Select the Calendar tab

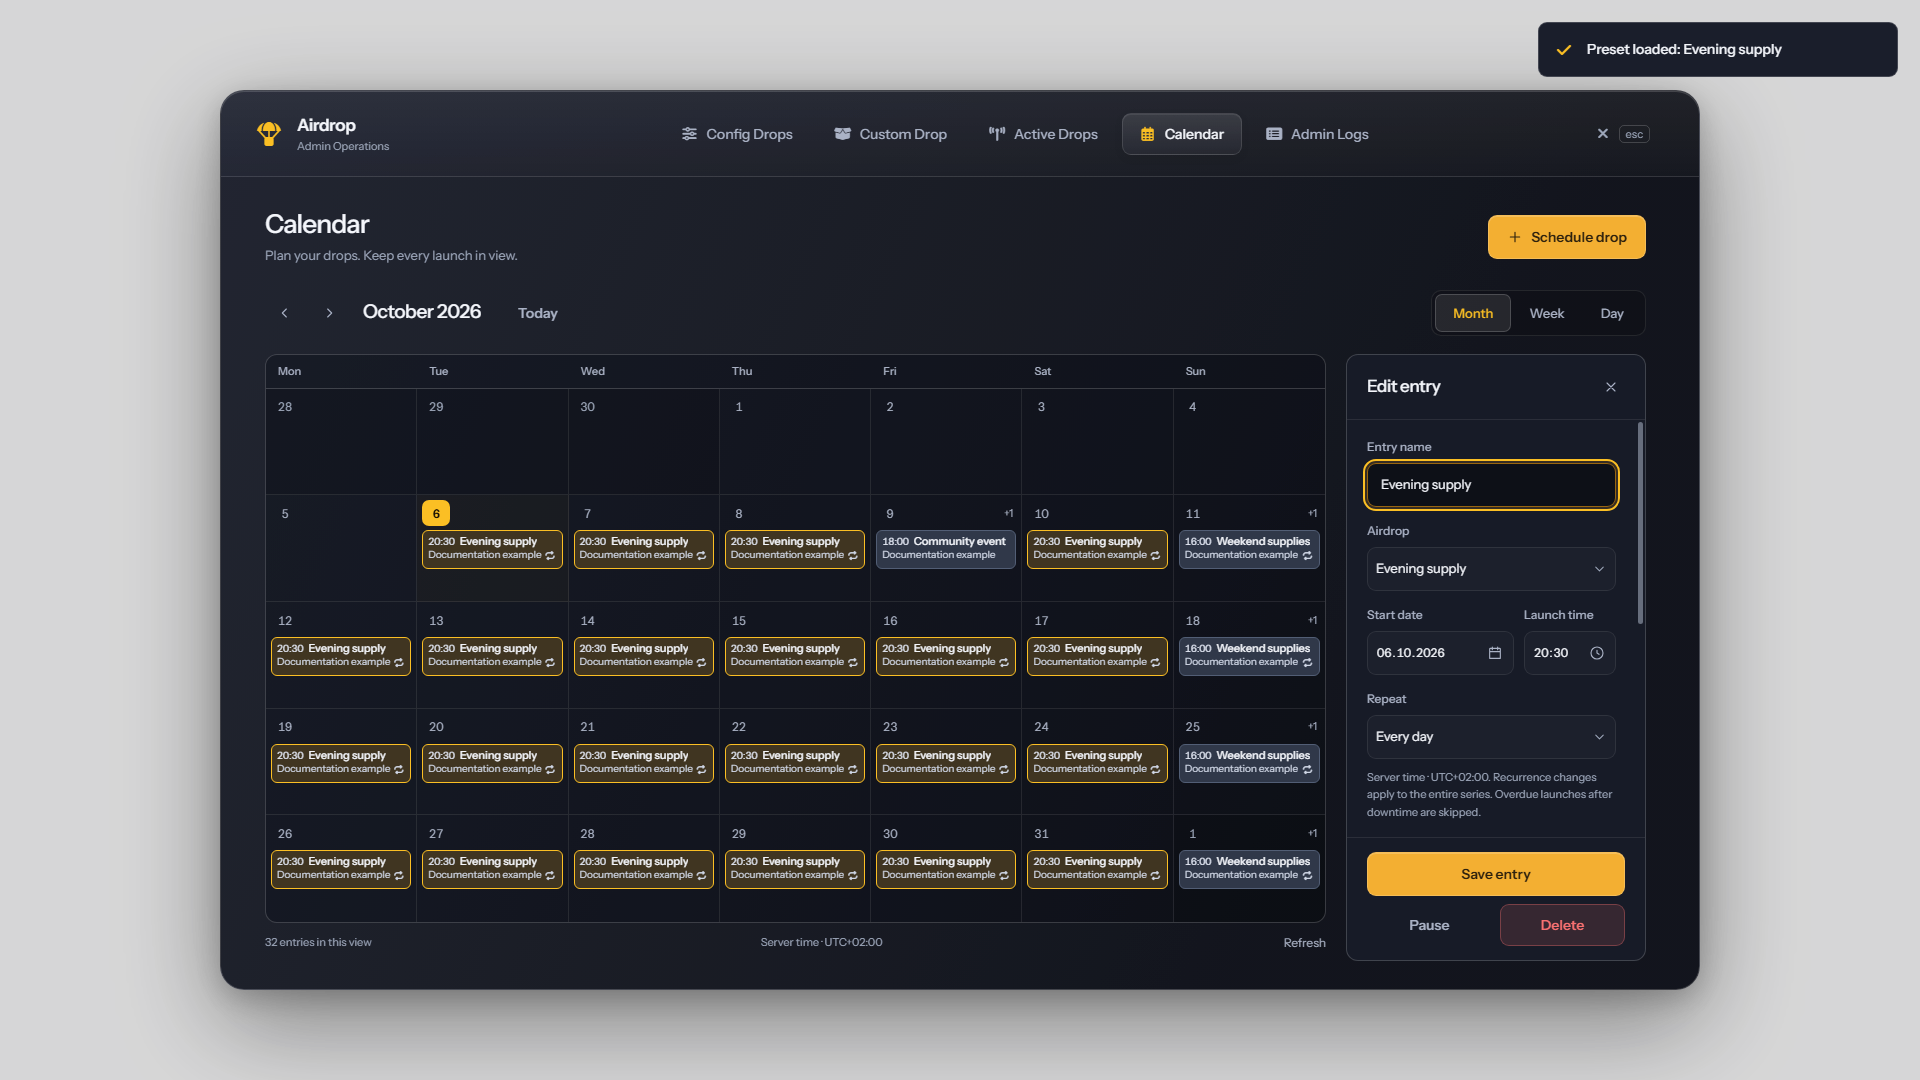click(1182, 134)
